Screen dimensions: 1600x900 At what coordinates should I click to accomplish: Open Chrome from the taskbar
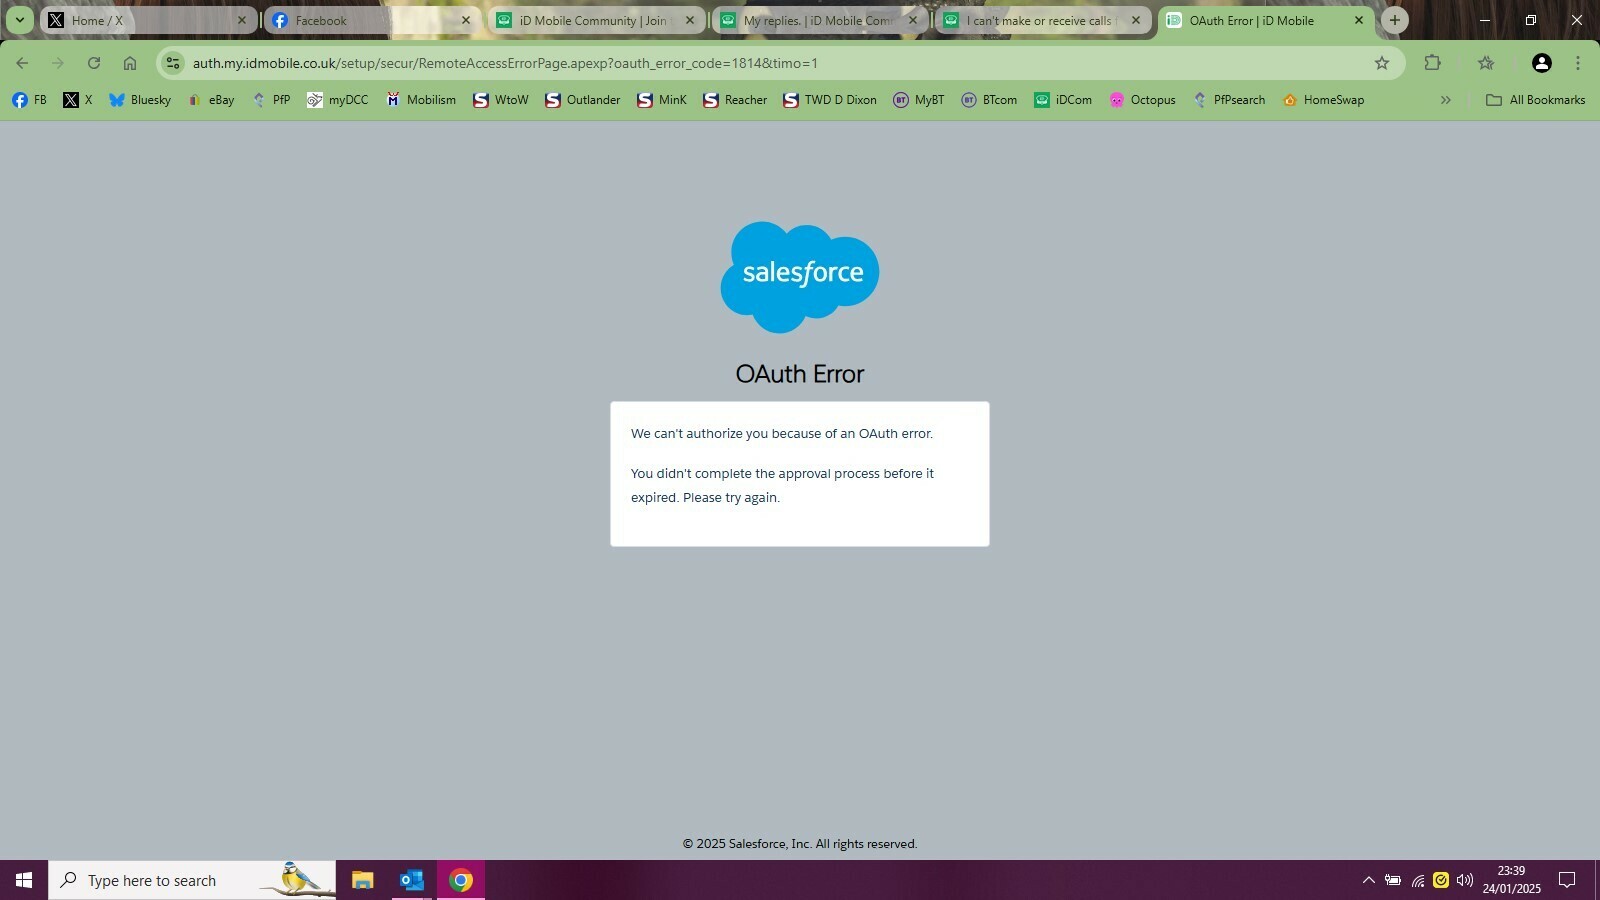pos(460,880)
